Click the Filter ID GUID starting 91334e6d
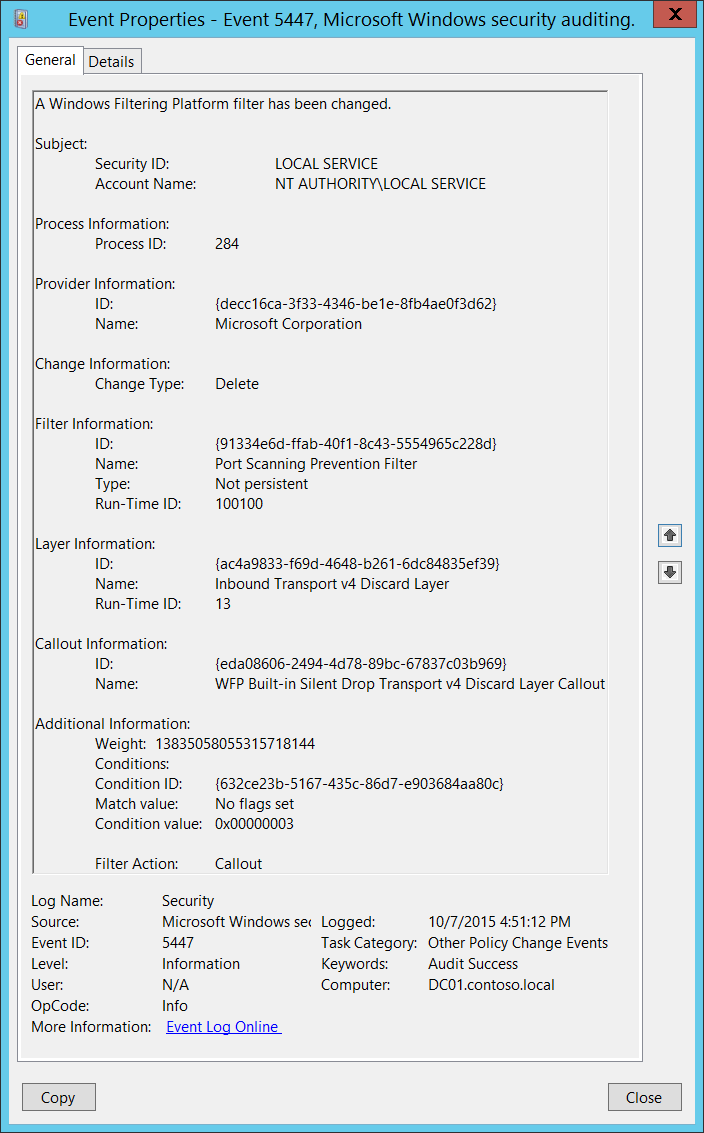Image resolution: width=704 pixels, height=1133 pixels. [x=356, y=444]
